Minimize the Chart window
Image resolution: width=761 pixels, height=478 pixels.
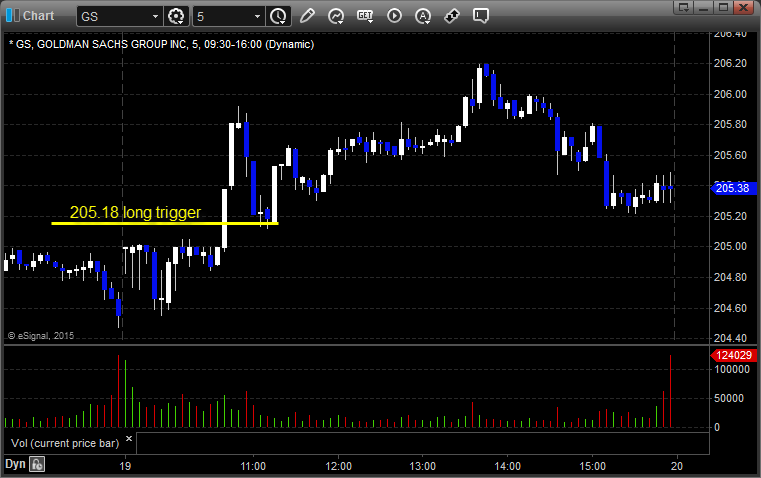click(x=704, y=7)
